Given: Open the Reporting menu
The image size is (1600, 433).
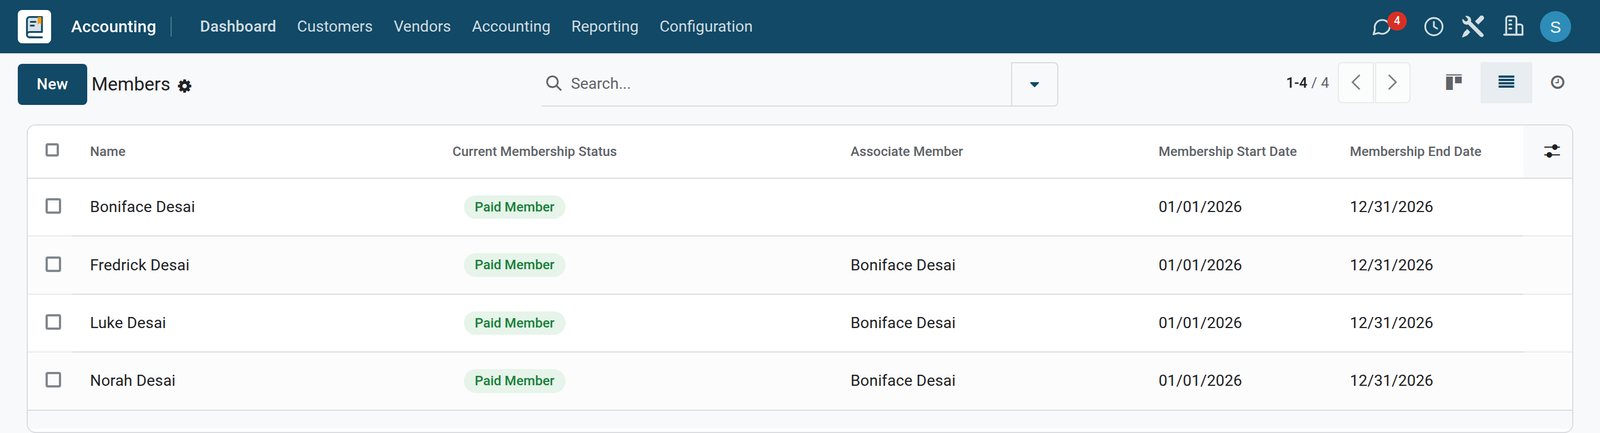Looking at the screenshot, I should click(605, 26).
